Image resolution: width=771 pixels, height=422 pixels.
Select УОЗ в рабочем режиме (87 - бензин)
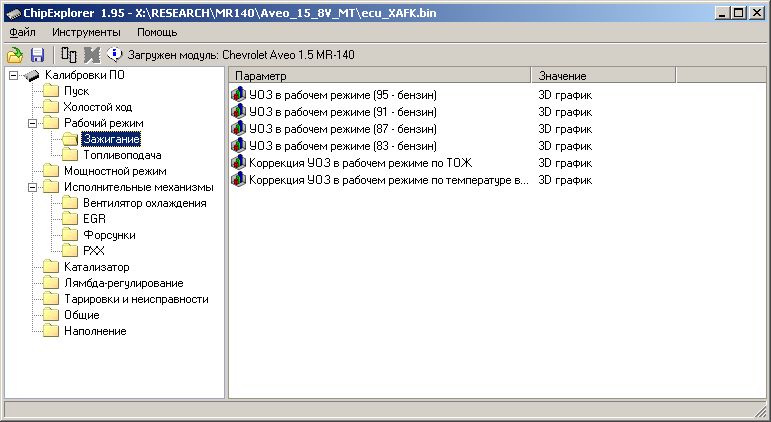tap(343, 129)
